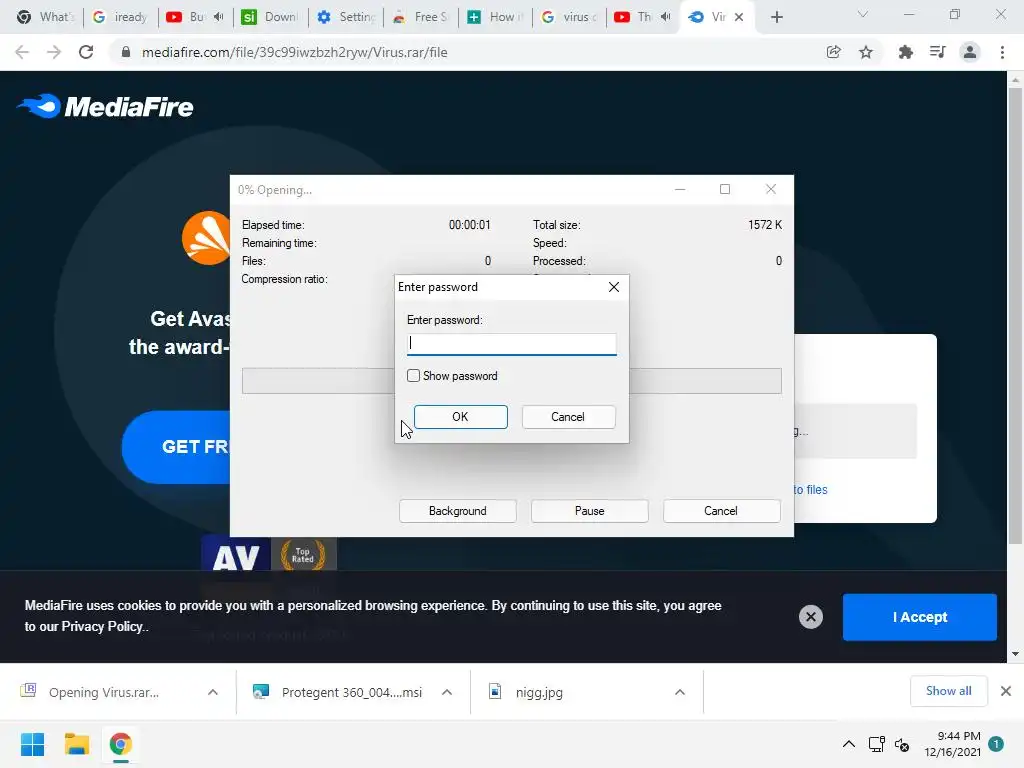Open the notification badge icon
Screen dimensions: 1024x768
click(996, 744)
